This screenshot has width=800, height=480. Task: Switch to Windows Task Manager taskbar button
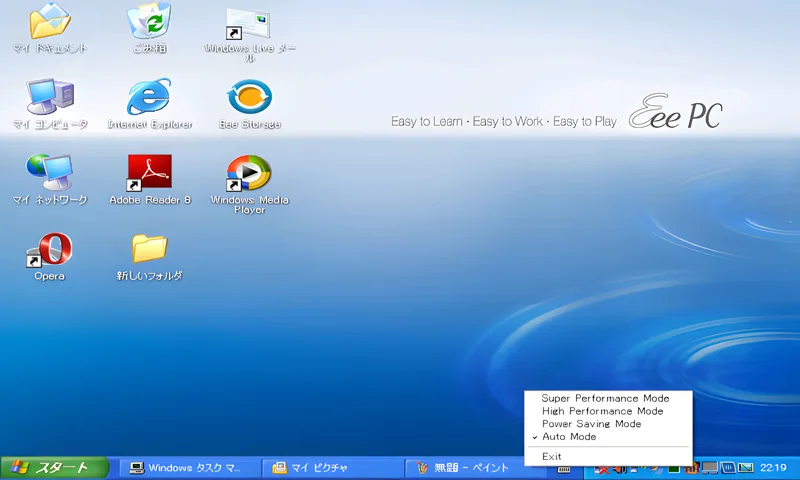click(186, 467)
